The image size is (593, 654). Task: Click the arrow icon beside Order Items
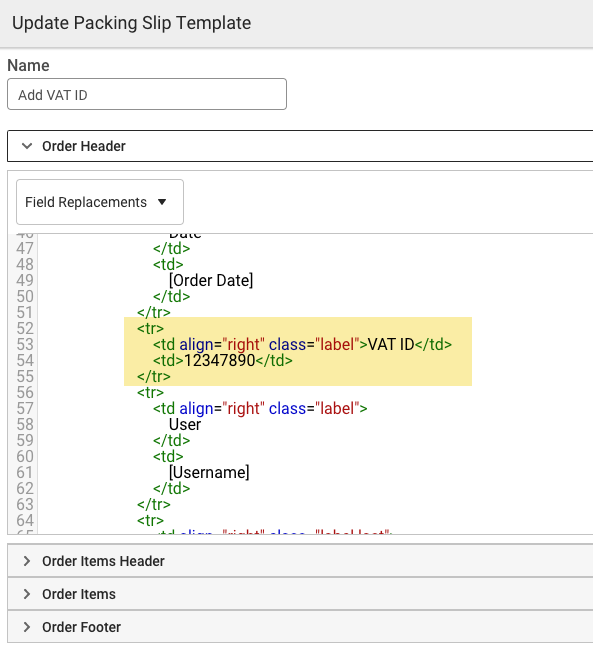pos(27,594)
